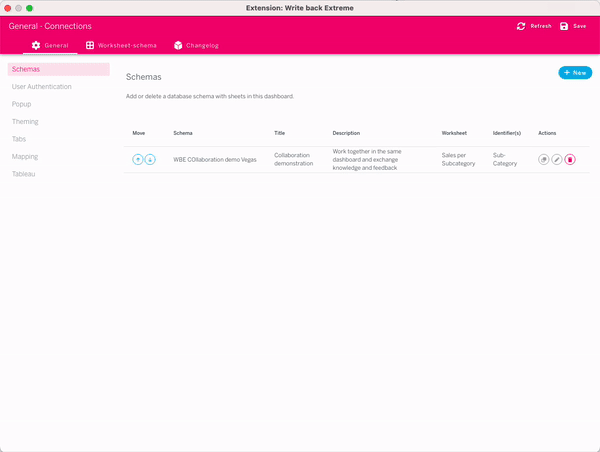Delete the schema with trash icon
Viewport: 600px width, 452px height.
click(570, 159)
